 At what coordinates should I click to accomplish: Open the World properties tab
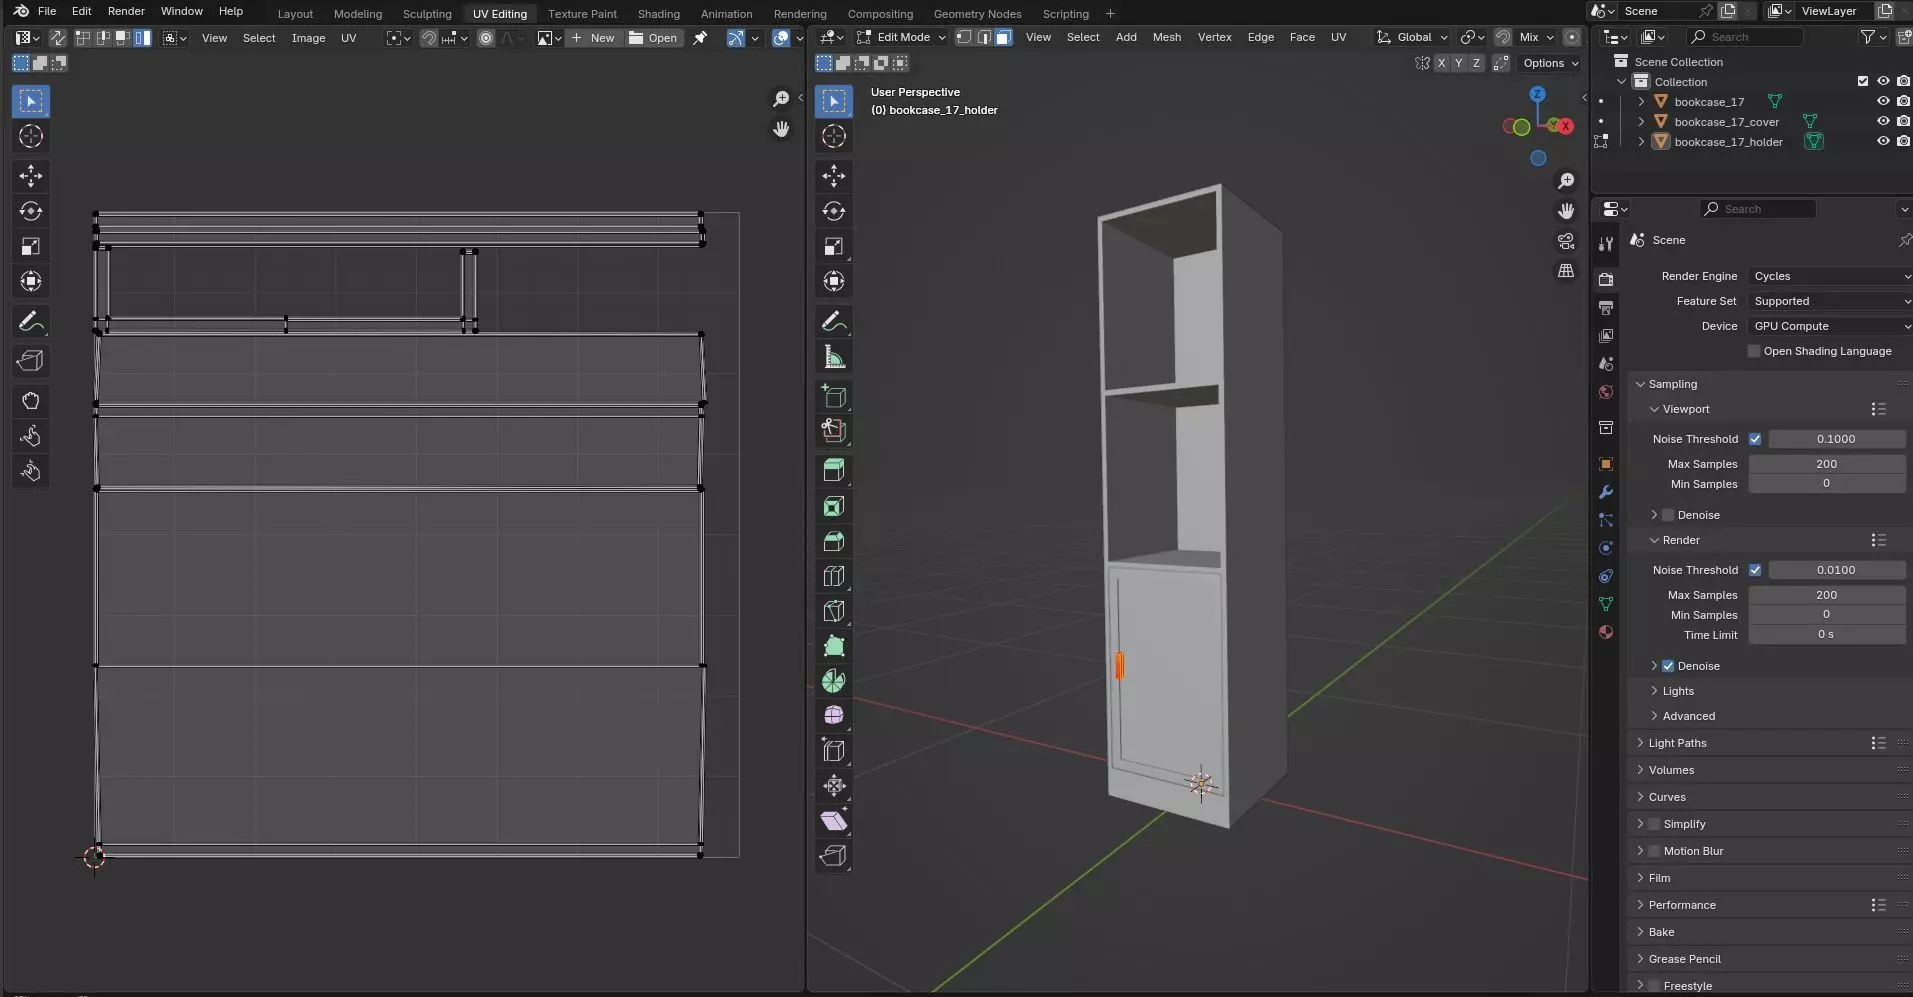click(1606, 392)
